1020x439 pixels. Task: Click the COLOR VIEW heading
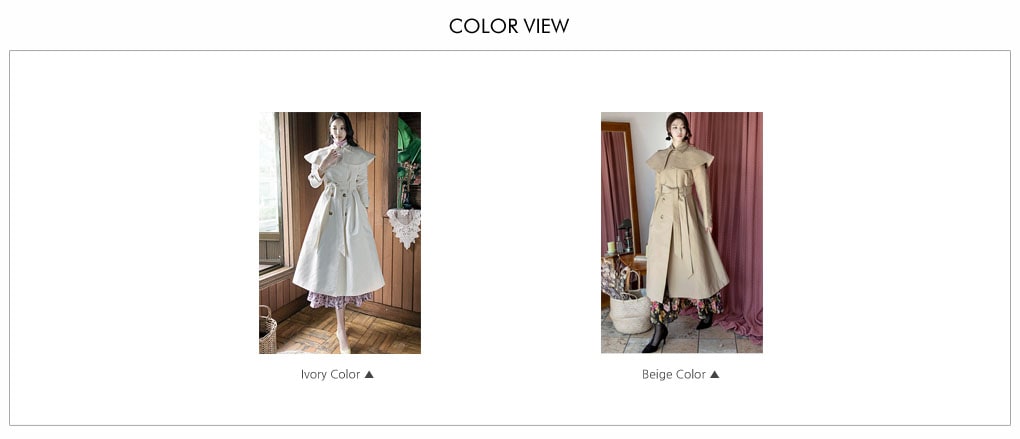[509, 26]
